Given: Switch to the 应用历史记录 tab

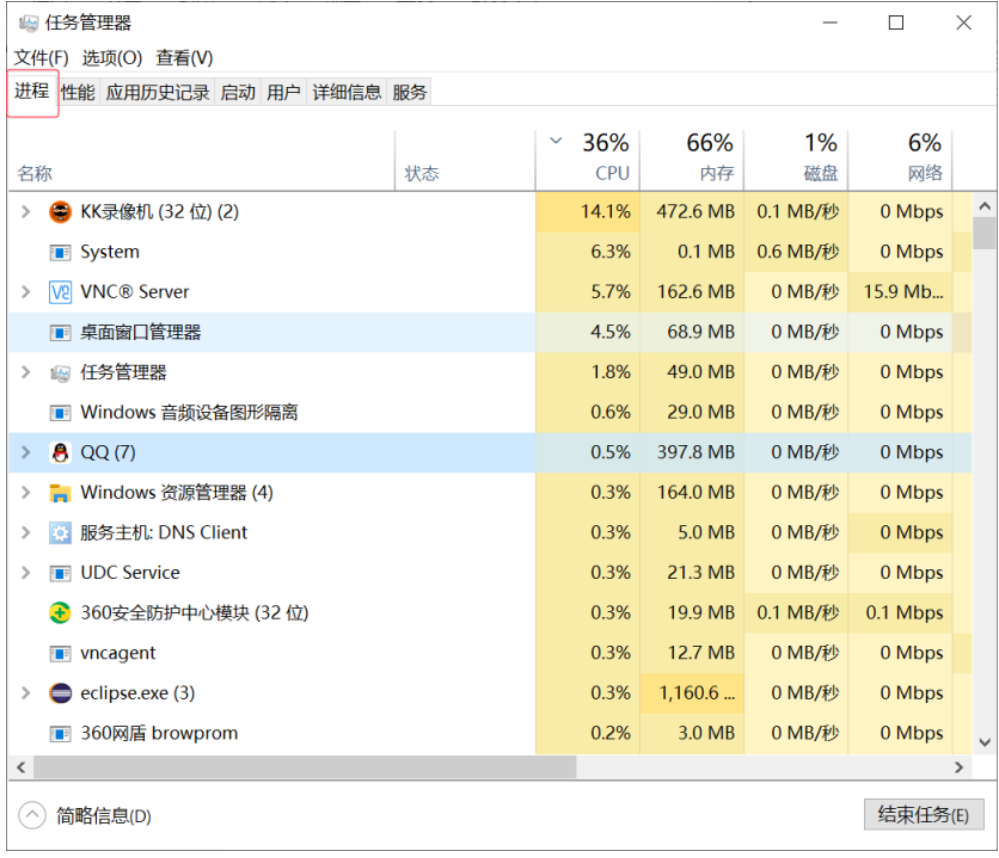Looking at the screenshot, I should (x=157, y=92).
